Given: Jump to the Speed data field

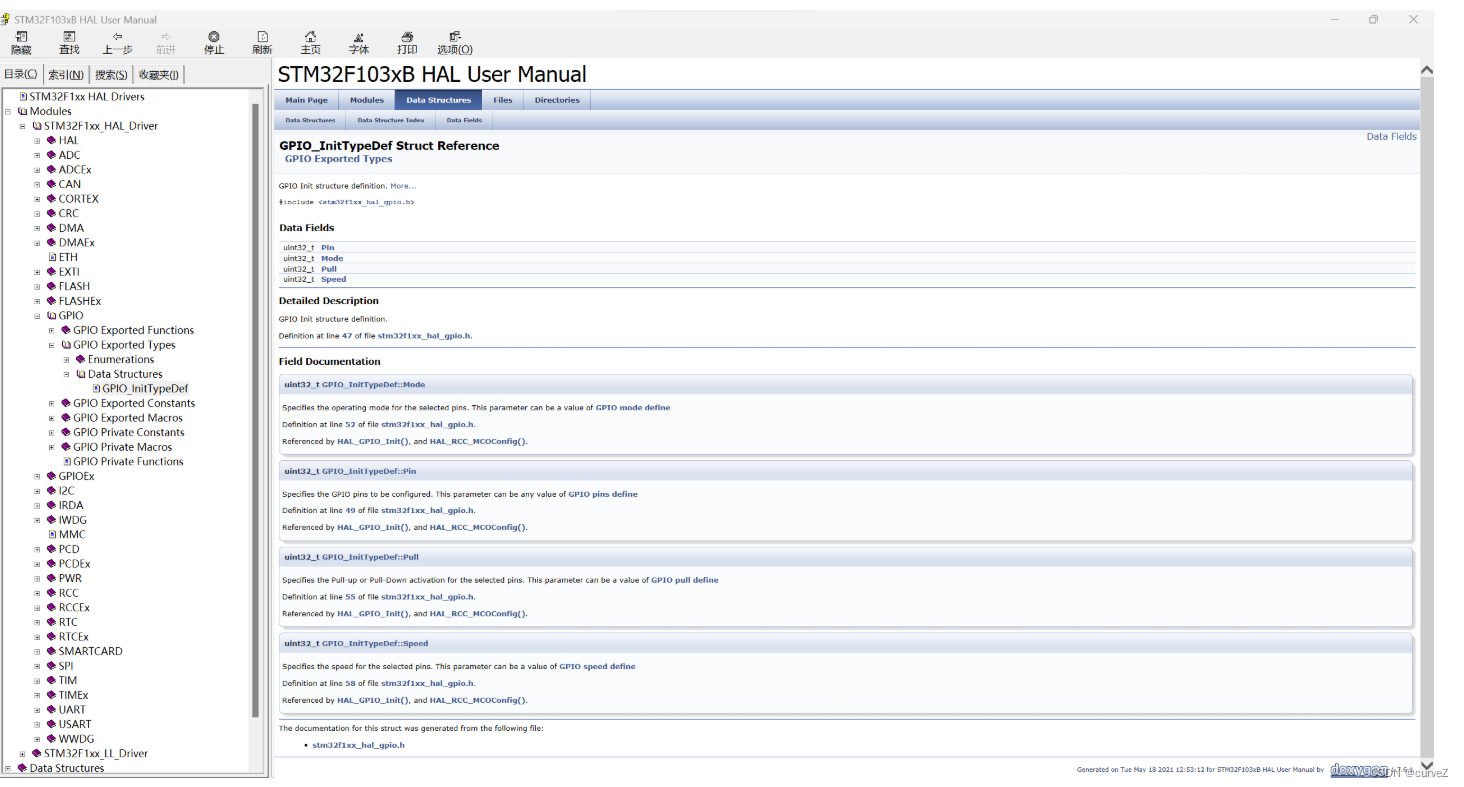Looking at the screenshot, I should (x=333, y=279).
